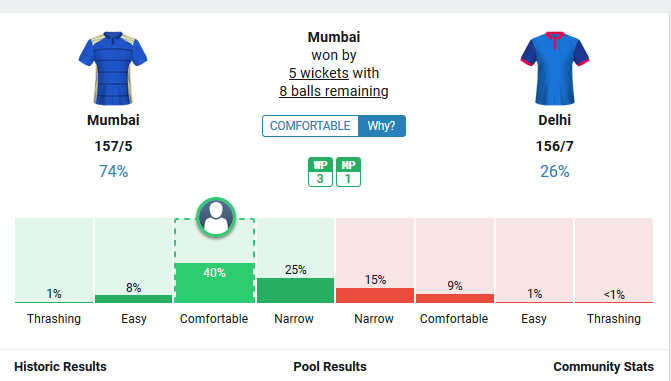Switch to the Pool Results tab
This screenshot has width=671, height=381.
pos(330,366)
